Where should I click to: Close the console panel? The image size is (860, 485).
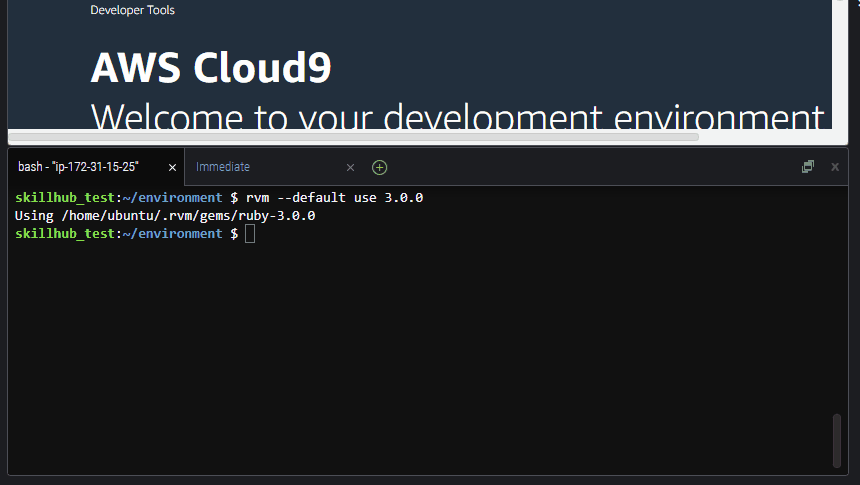click(835, 167)
